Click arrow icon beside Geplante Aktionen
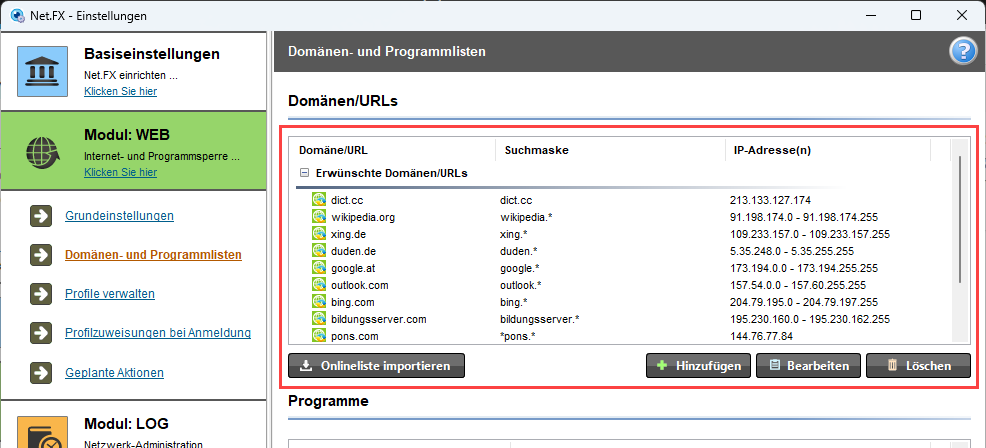This screenshot has width=986, height=448. (x=41, y=373)
